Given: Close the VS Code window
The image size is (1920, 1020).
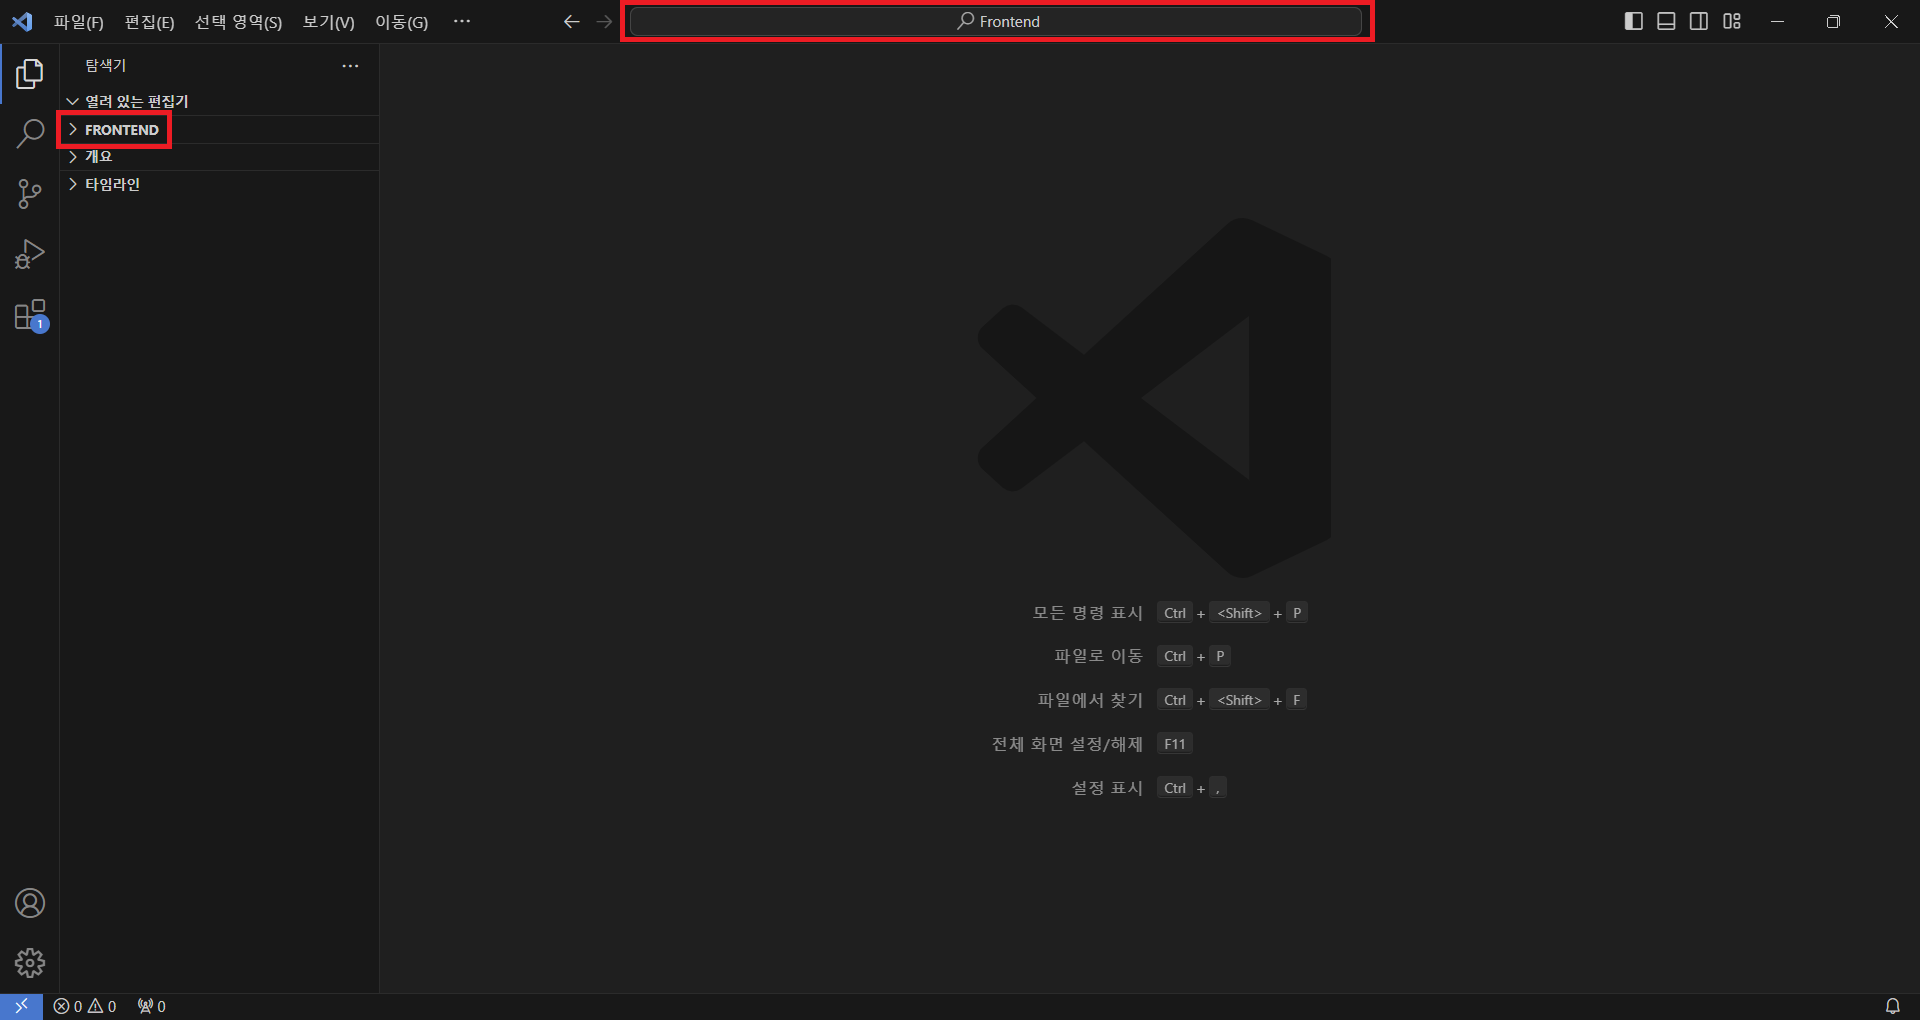Looking at the screenshot, I should coord(1891,21).
